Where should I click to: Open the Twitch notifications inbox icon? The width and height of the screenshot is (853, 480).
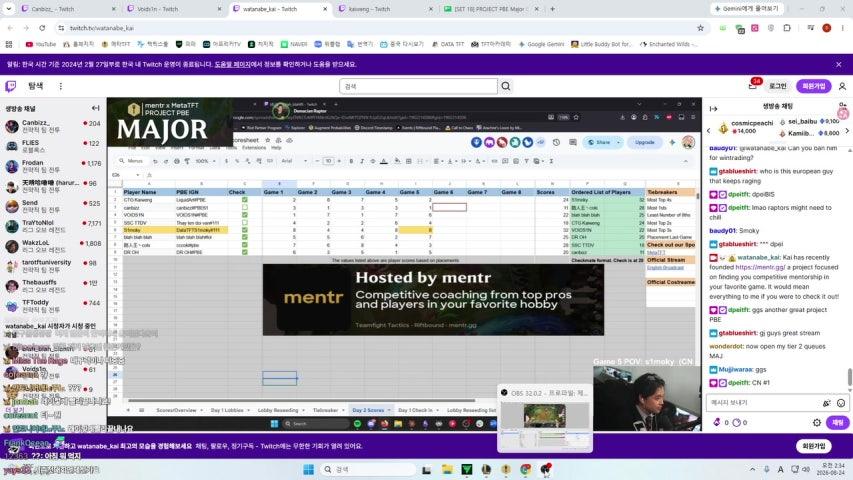tap(753, 85)
